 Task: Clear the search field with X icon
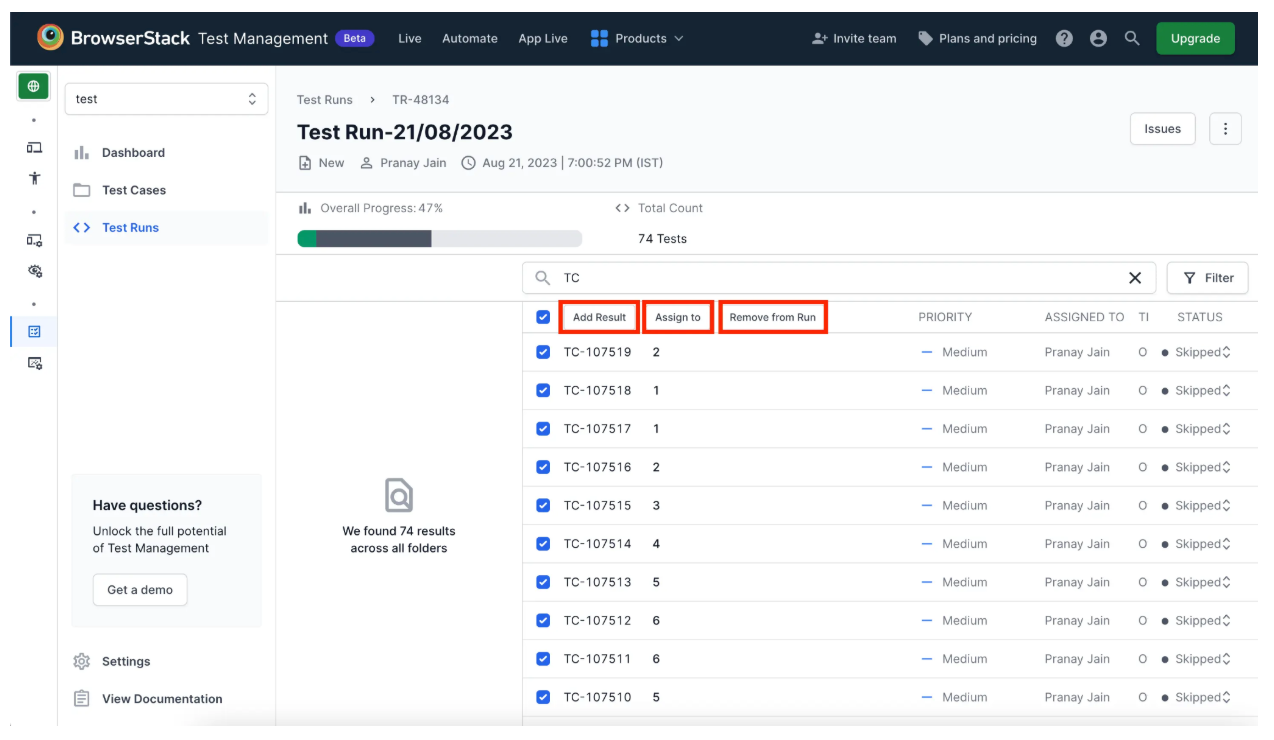pos(1135,278)
